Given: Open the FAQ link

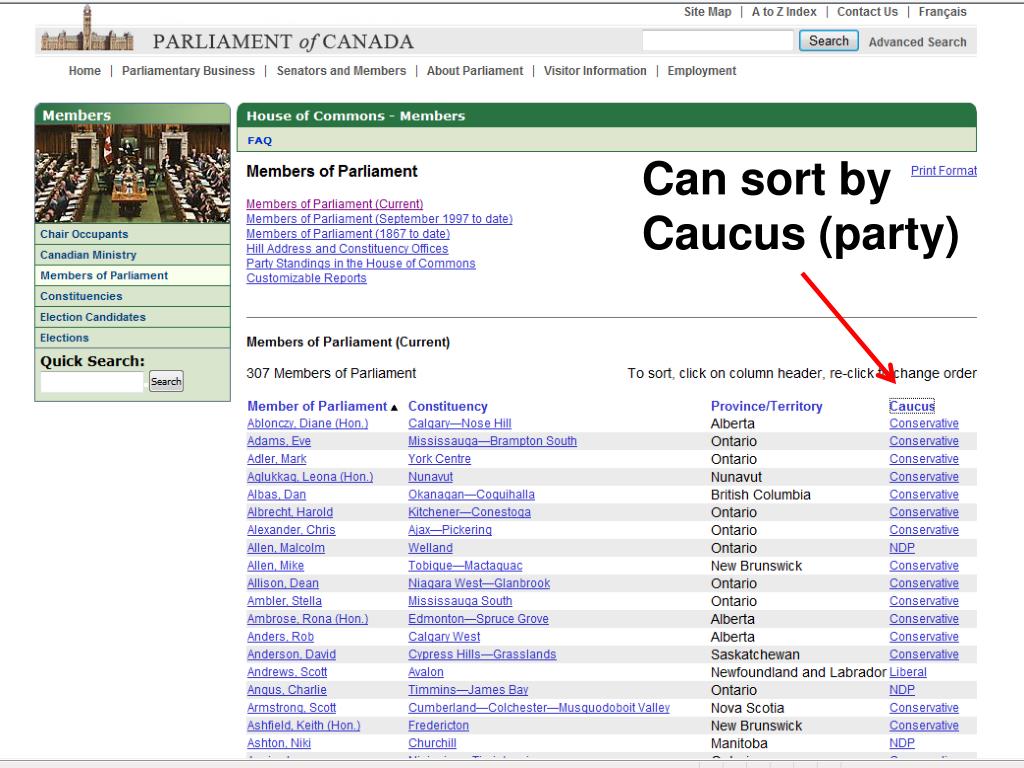Looking at the screenshot, I should click(259, 140).
